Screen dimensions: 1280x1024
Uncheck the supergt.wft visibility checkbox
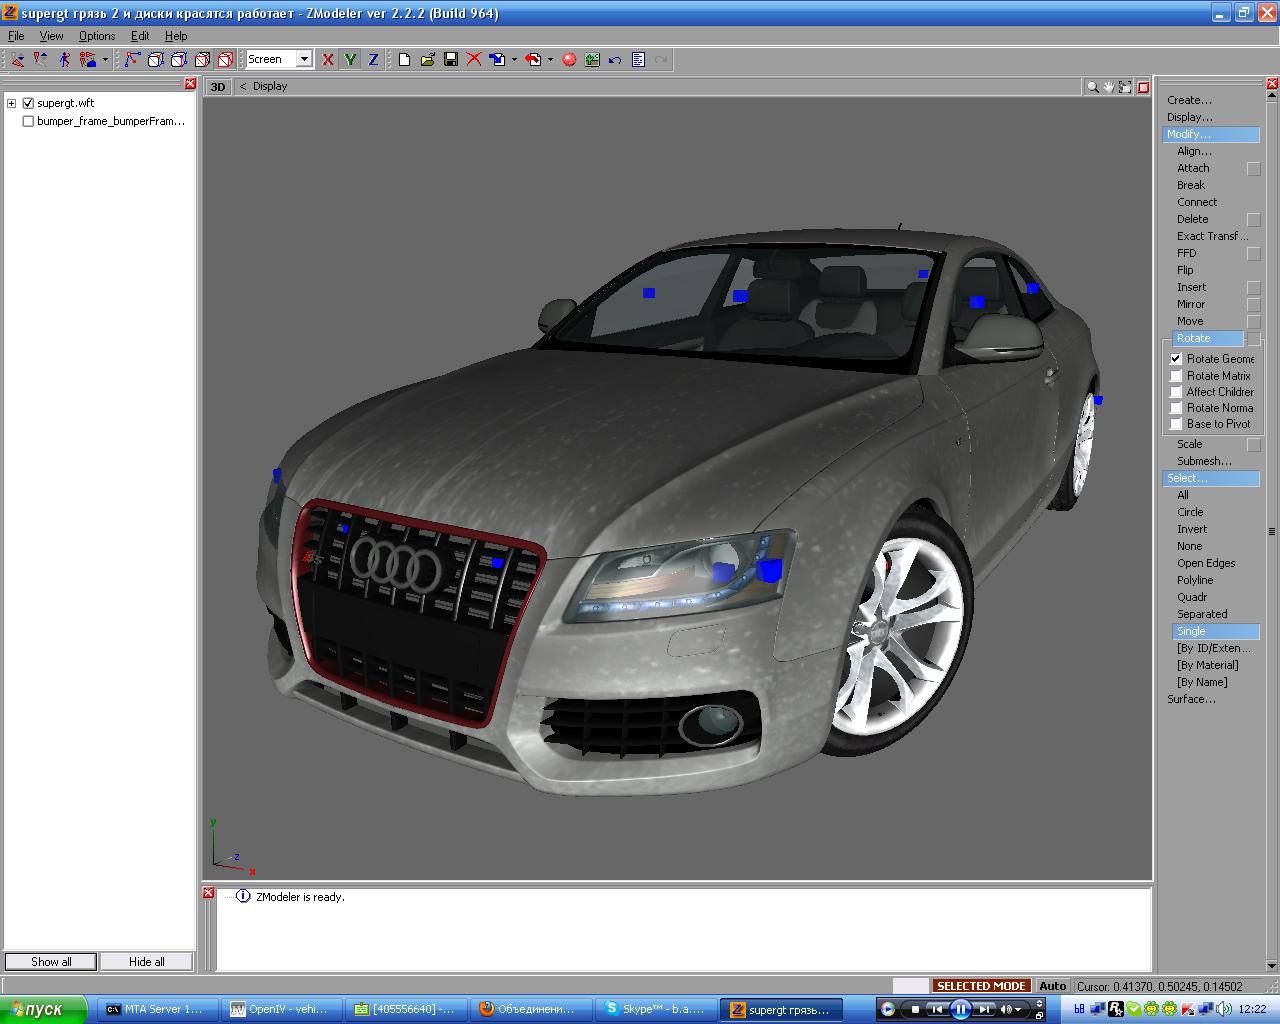28,103
